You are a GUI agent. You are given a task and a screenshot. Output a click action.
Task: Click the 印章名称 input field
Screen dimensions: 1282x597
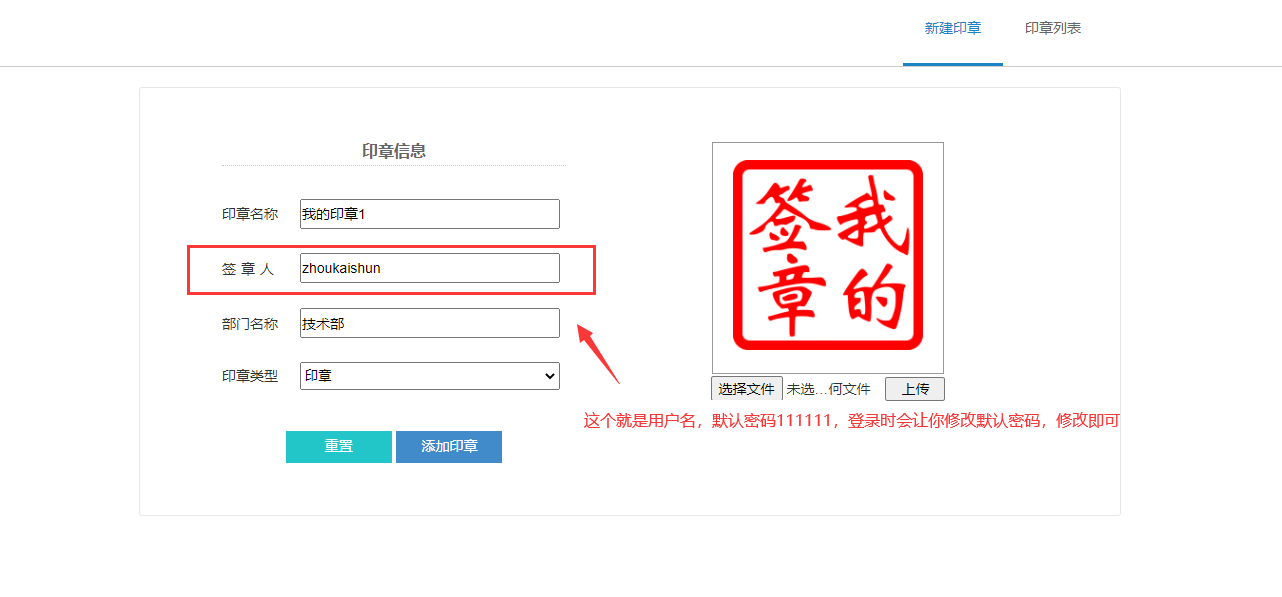(x=430, y=214)
